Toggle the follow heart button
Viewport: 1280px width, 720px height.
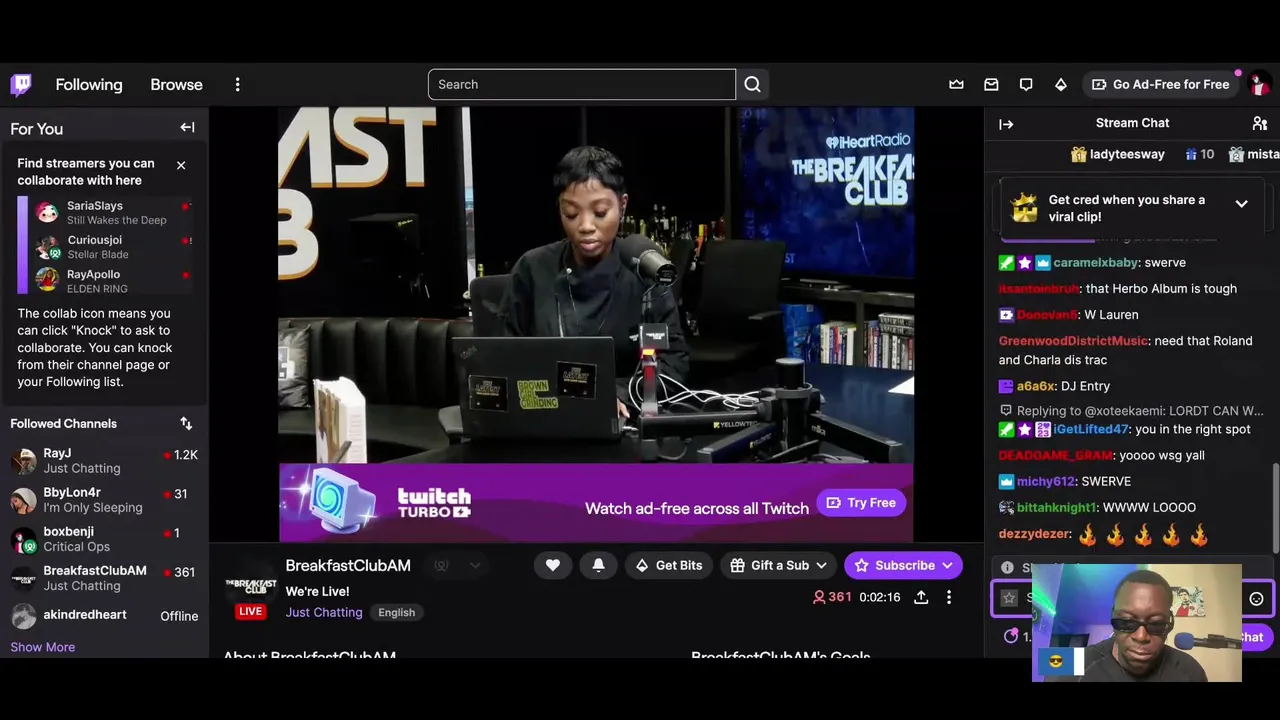click(553, 566)
